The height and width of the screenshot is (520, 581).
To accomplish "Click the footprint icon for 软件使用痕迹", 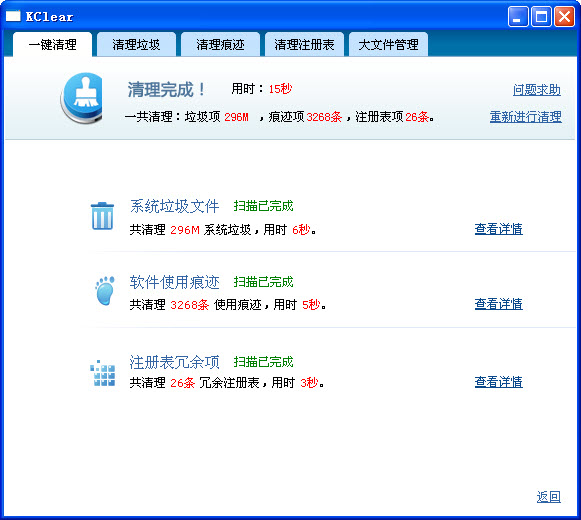I will coord(105,291).
